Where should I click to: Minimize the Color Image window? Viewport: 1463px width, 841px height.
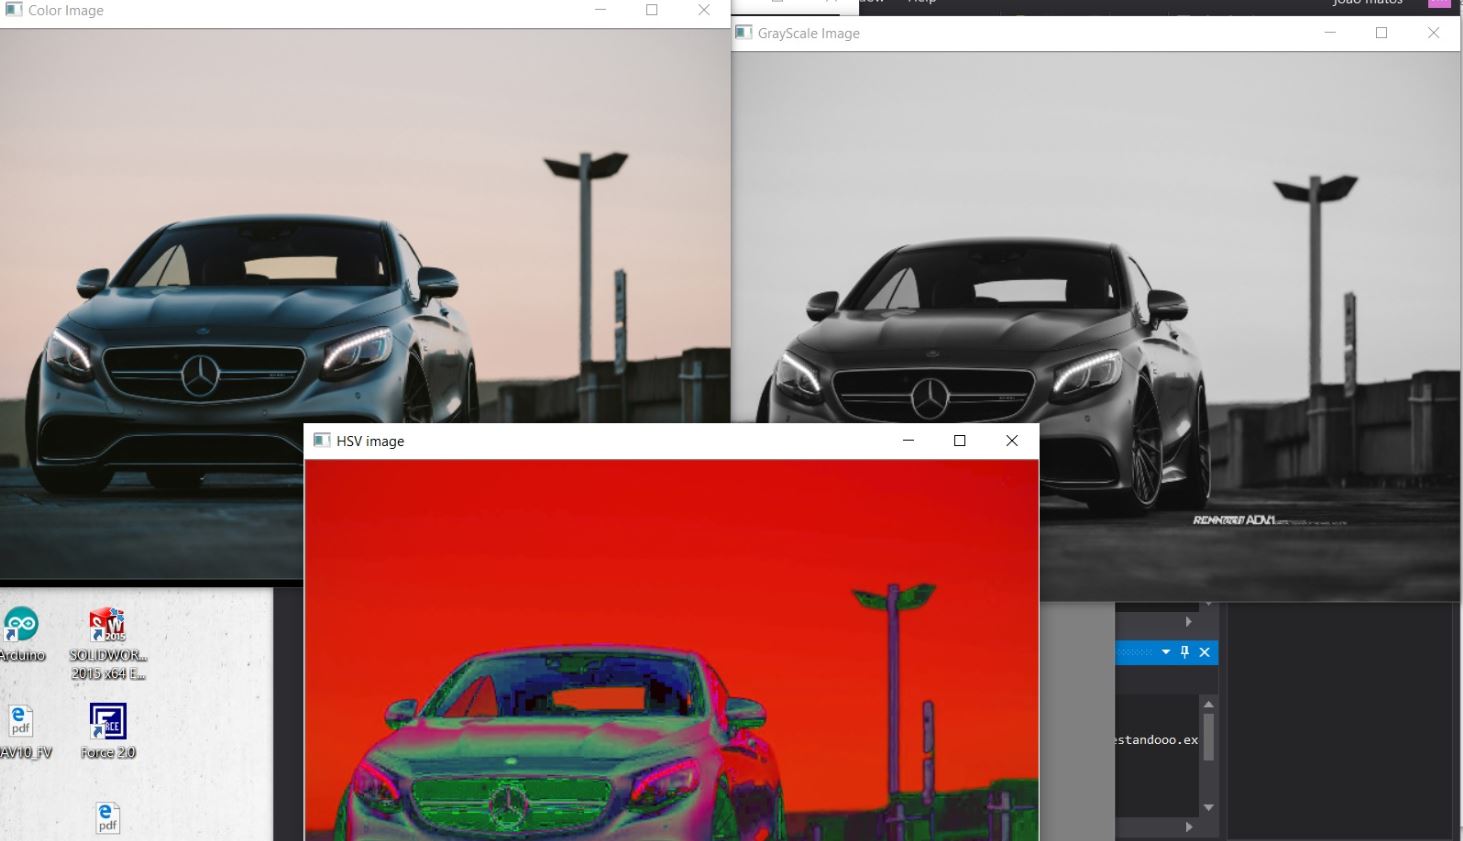600,10
